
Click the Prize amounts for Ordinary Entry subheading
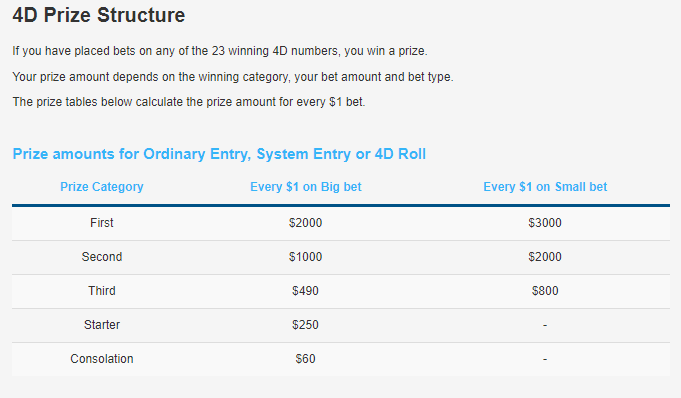[x=219, y=154]
